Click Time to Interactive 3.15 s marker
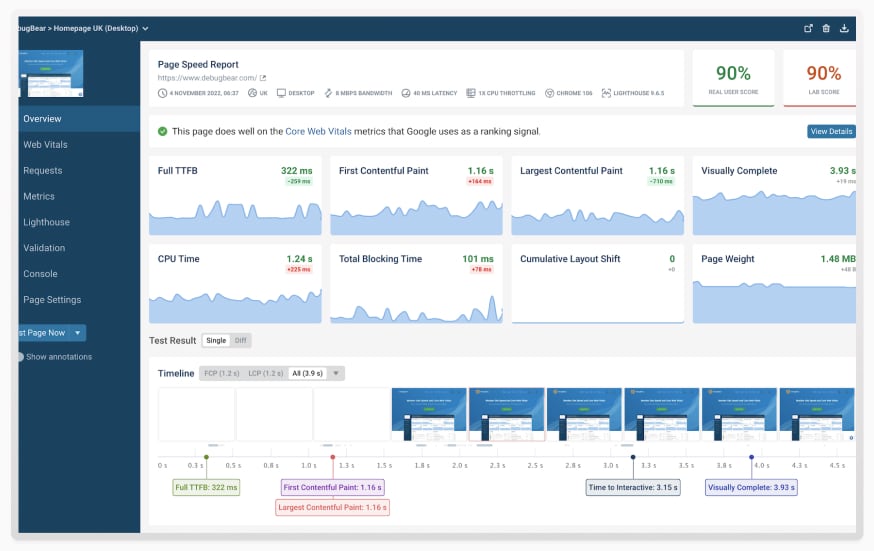 [633, 488]
